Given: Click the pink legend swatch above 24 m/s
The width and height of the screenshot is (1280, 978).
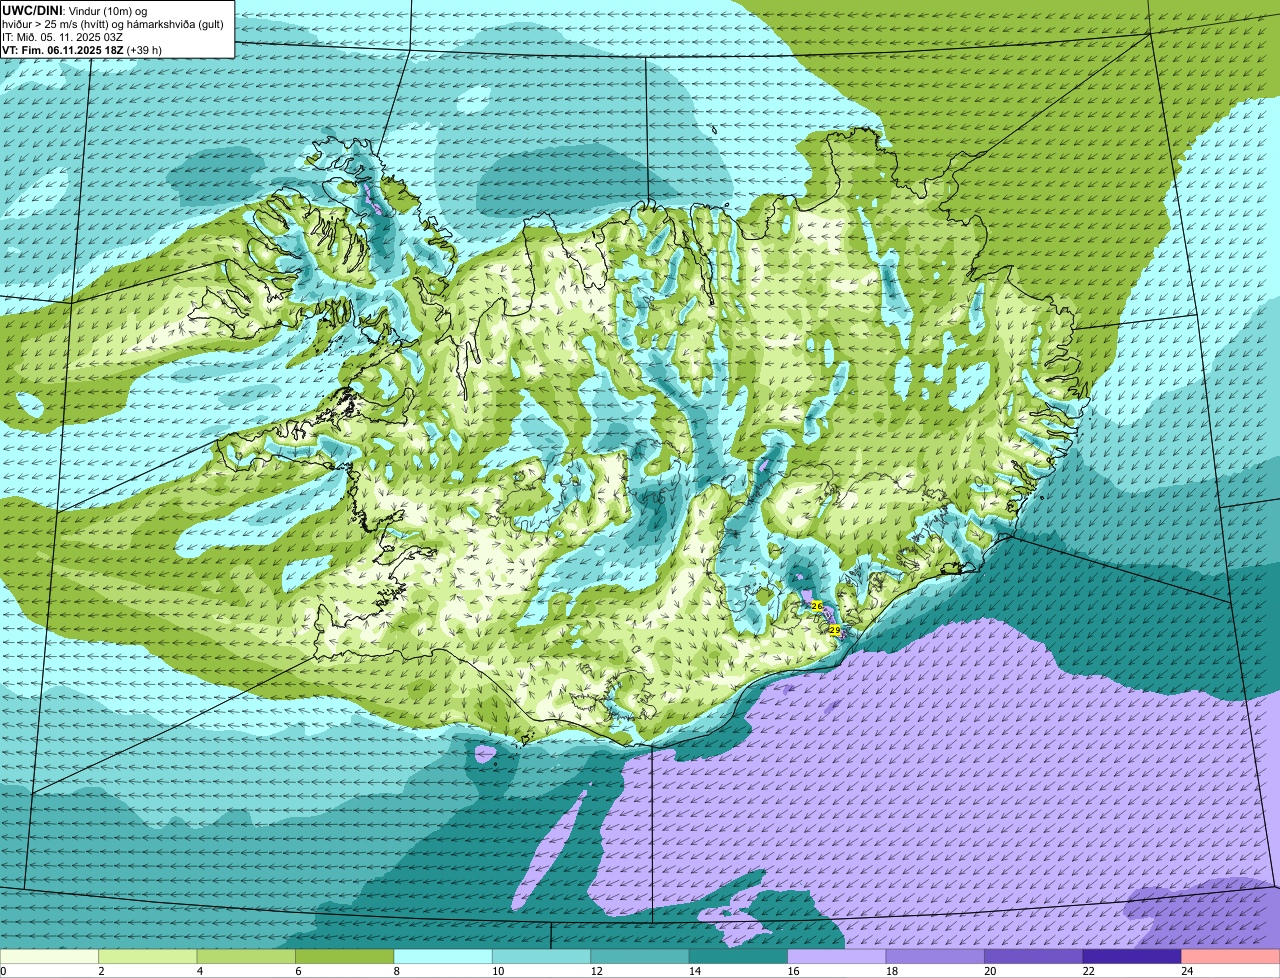Looking at the screenshot, I should tap(1231, 957).
